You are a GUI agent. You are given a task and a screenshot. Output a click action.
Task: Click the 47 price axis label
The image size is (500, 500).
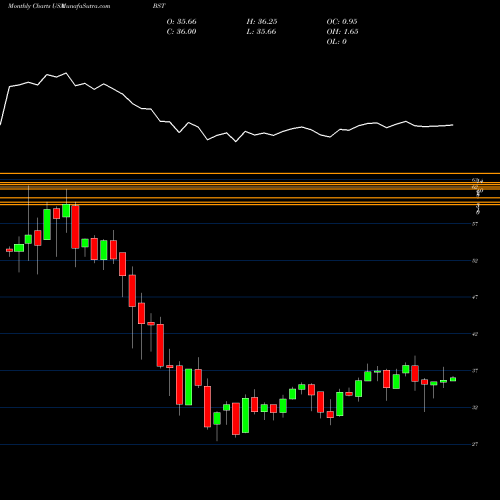click(475, 297)
